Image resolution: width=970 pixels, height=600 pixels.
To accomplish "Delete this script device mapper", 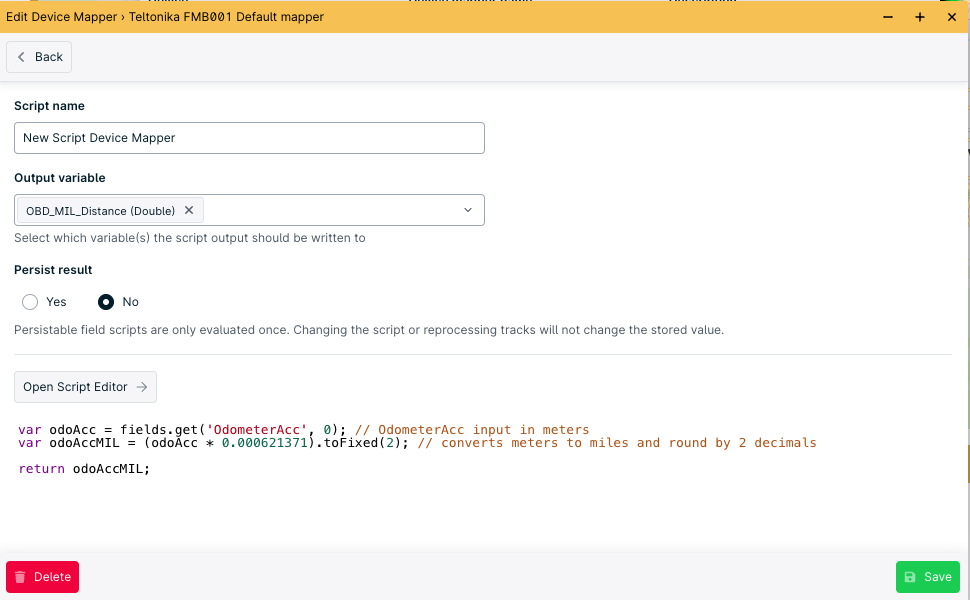I will pos(43,576).
